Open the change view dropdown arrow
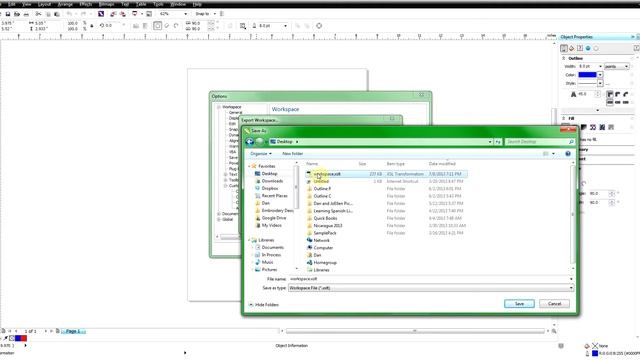 pos(553,153)
